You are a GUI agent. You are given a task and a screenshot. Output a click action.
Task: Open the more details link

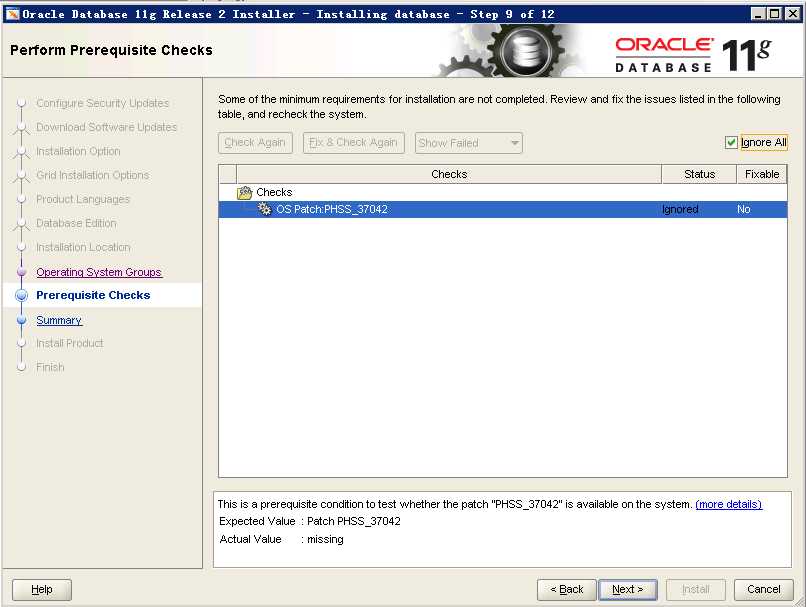(x=728, y=504)
